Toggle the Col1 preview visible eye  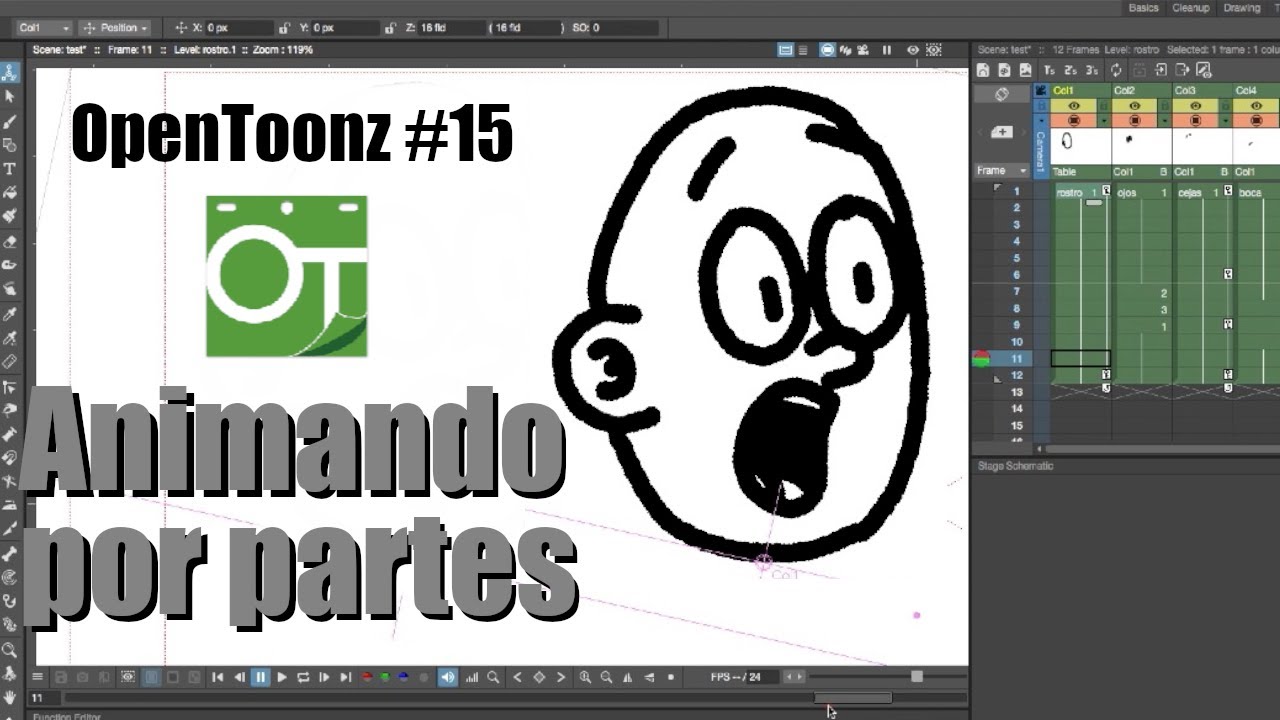point(1074,105)
